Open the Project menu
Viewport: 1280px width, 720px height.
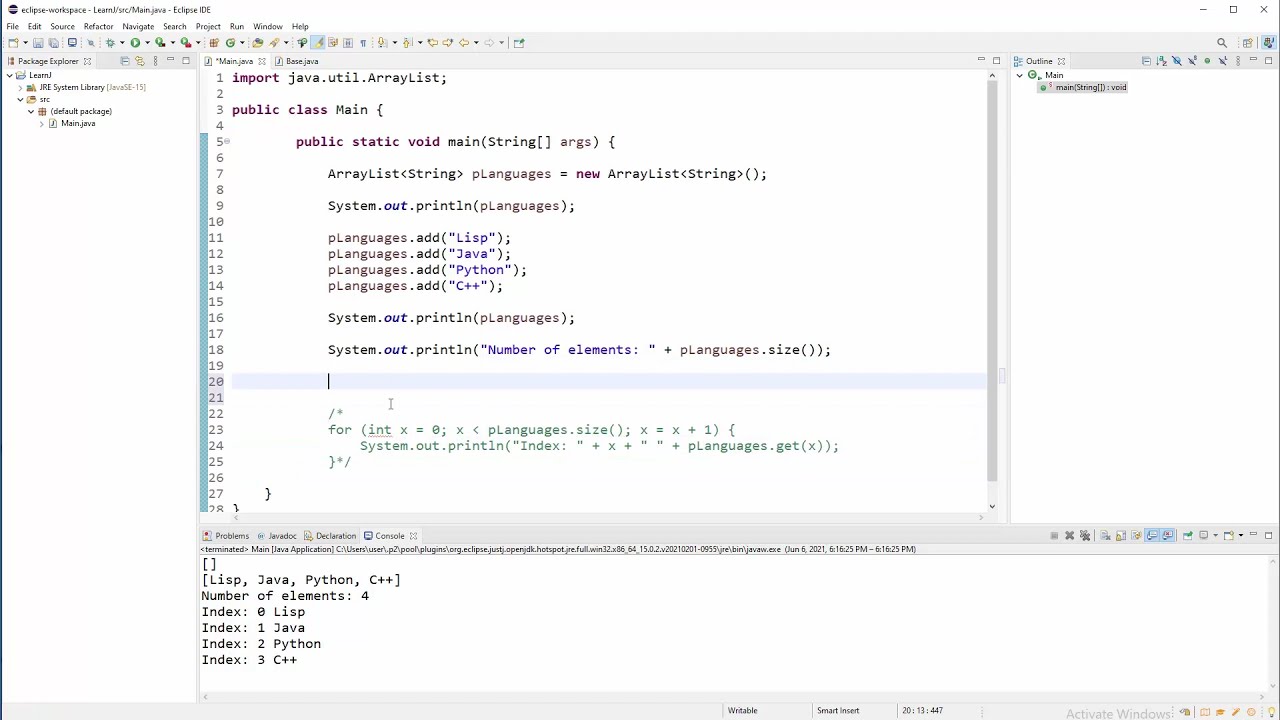[208, 26]
